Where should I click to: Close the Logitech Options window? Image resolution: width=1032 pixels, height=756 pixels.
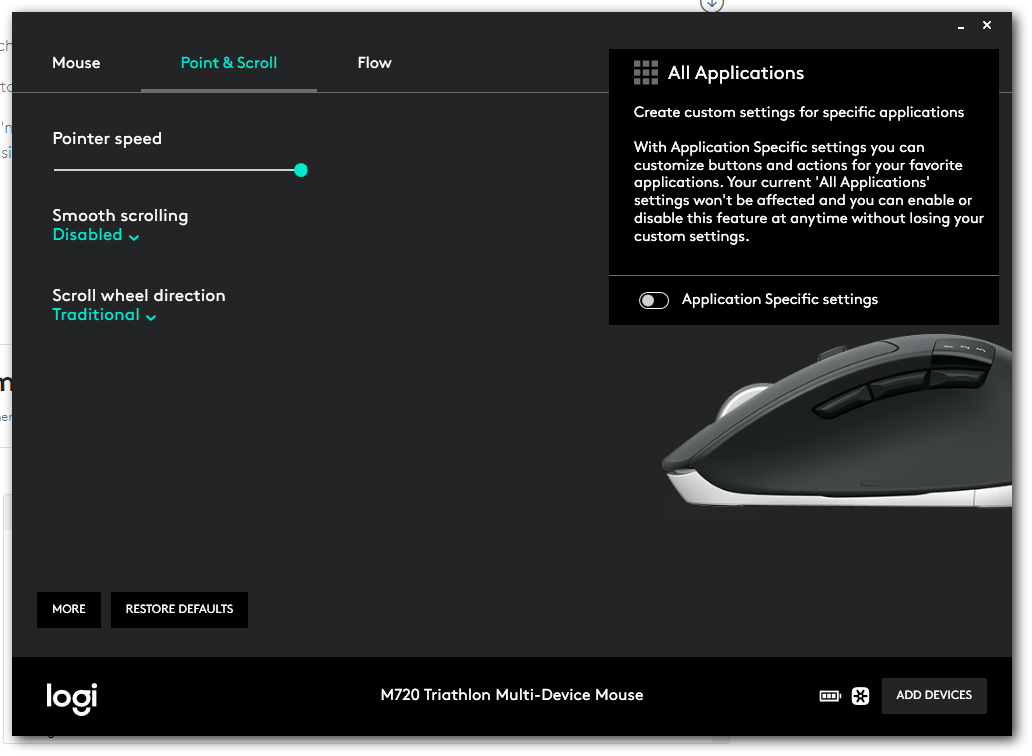[x=987, y=25]
